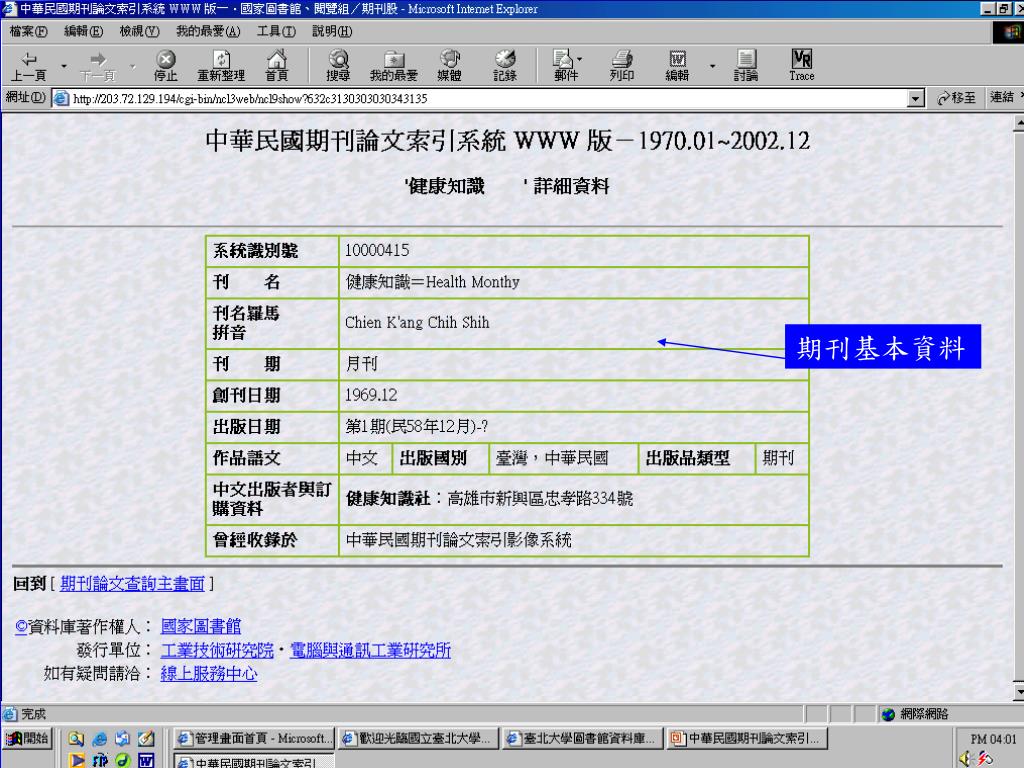
Task: Open the 說明(H) menu
Action: (x=332, y=31)
